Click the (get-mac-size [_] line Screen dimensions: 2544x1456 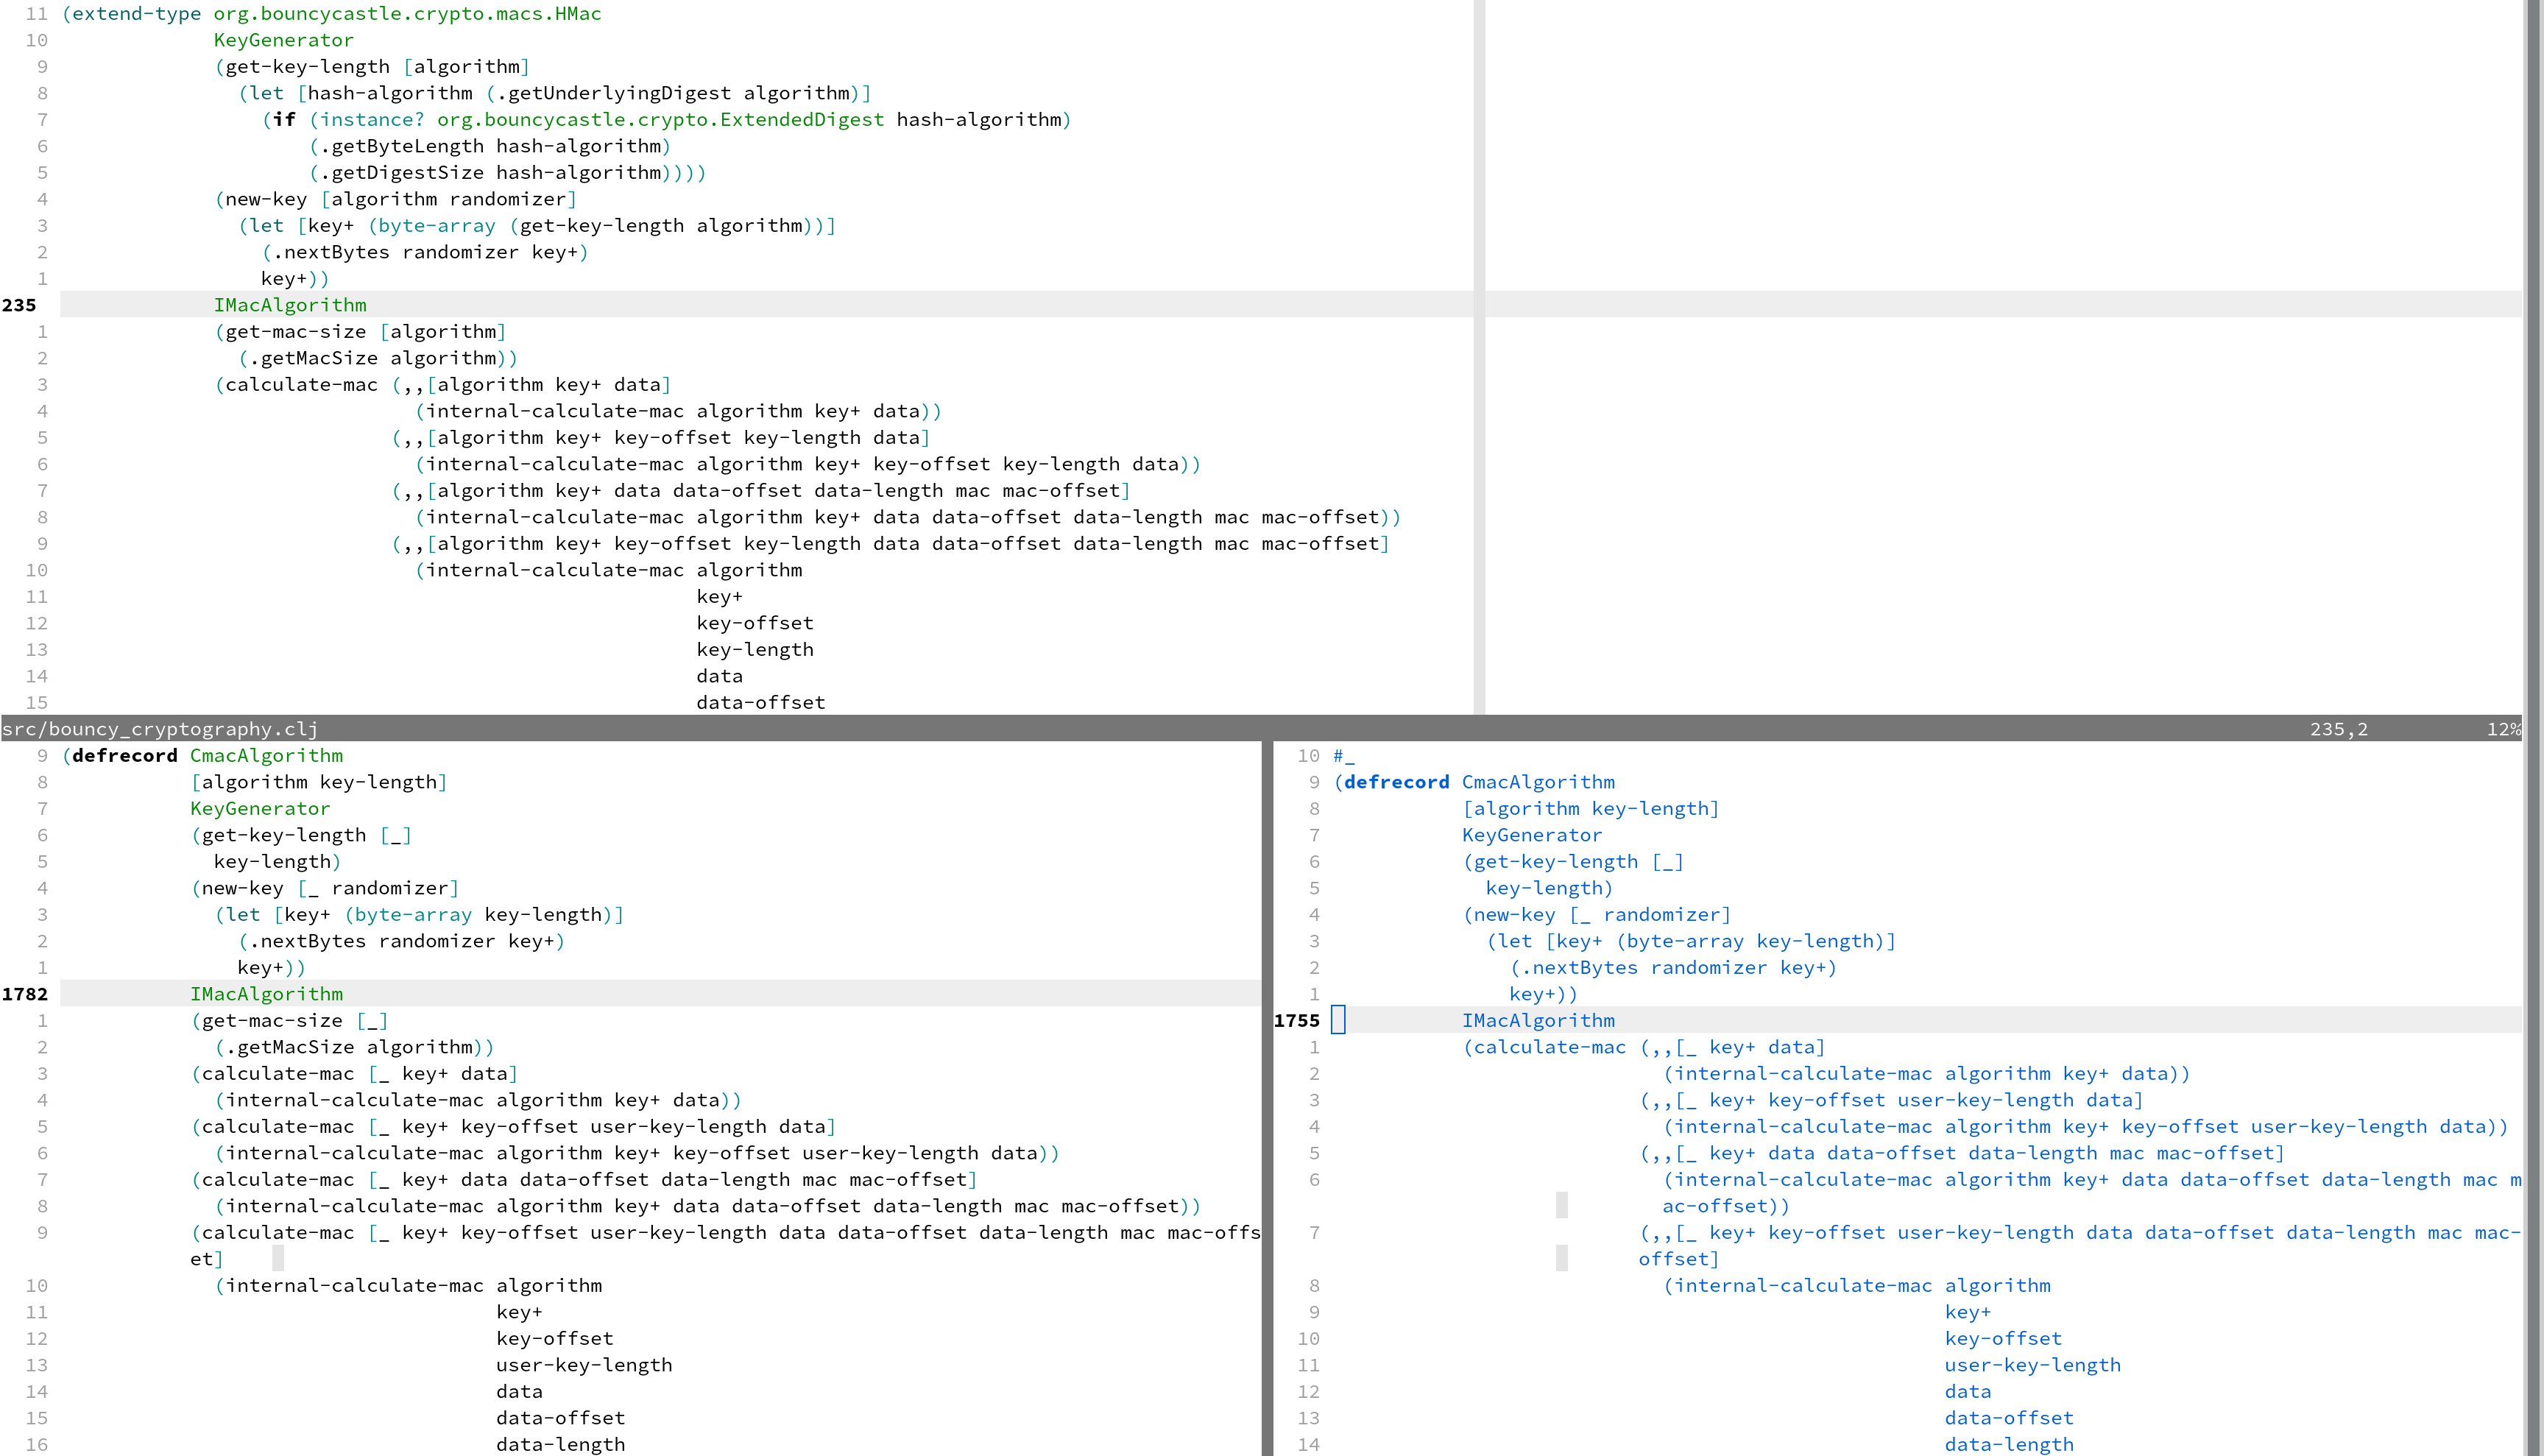[289, 1021]
